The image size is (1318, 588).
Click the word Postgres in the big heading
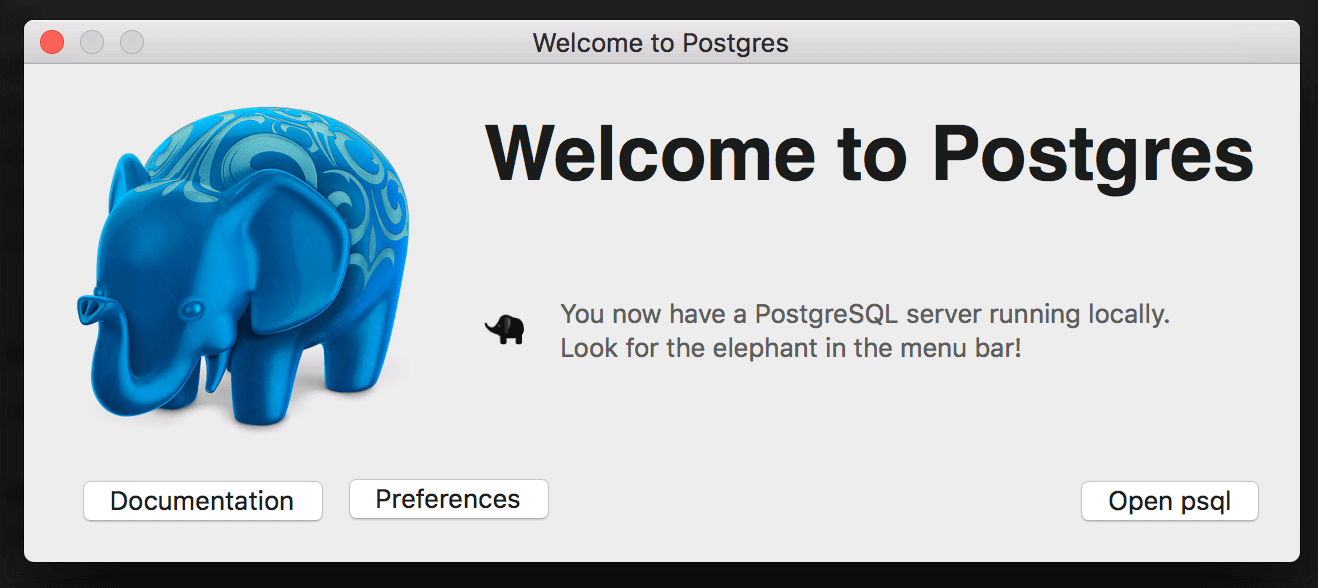1093,156
